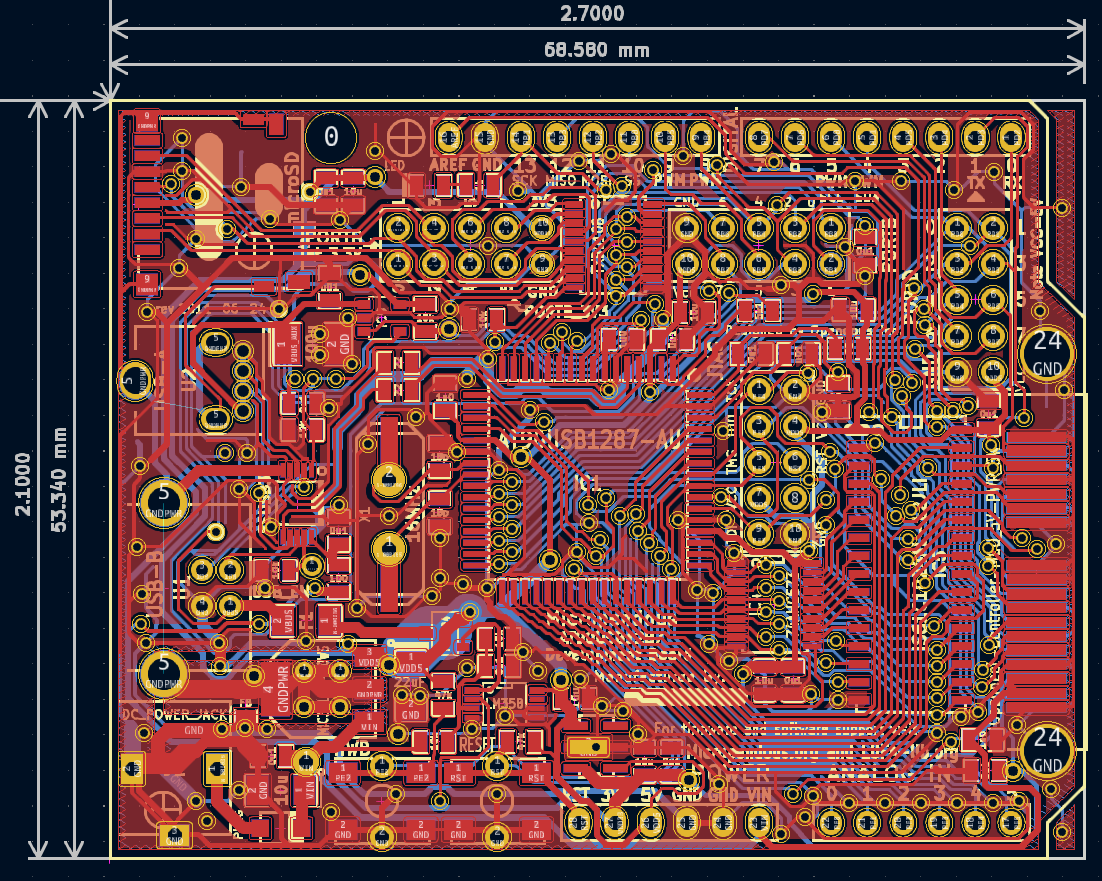The image size is (1102, 881).
Task: Select the 13 pin label at top
Action: pyautogui.click(x=525, y=166)
